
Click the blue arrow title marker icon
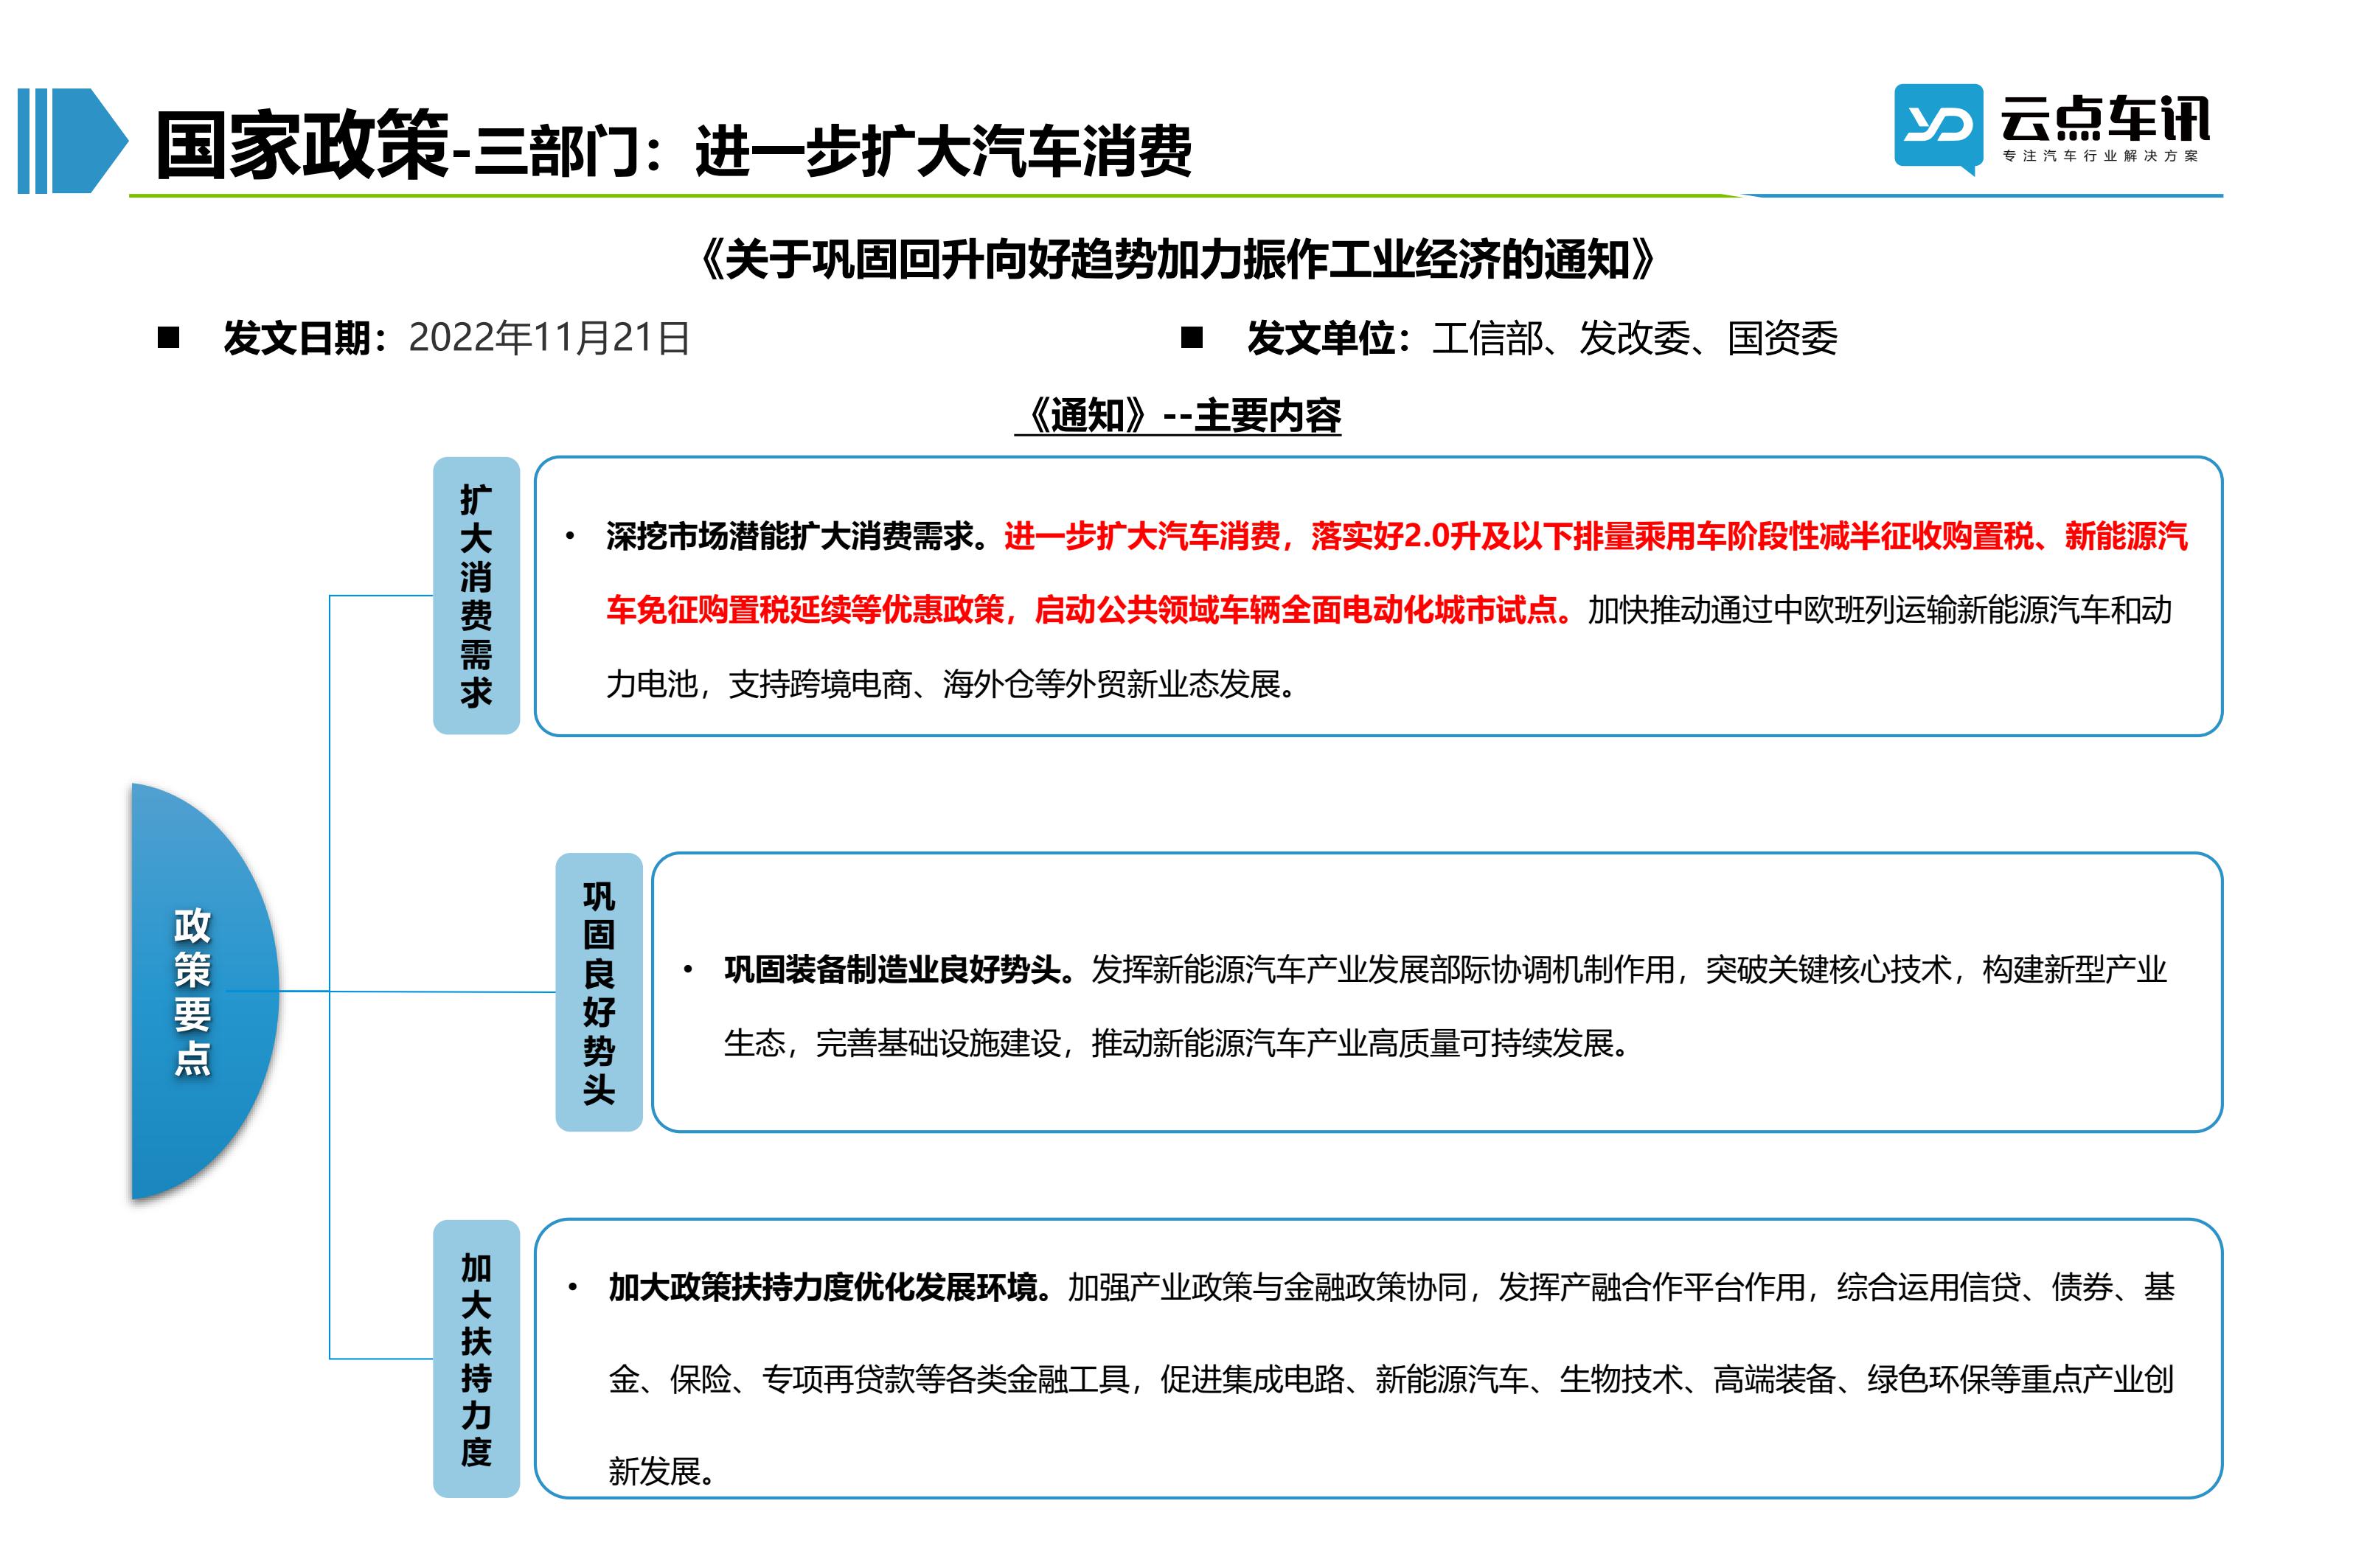[73, 141]
